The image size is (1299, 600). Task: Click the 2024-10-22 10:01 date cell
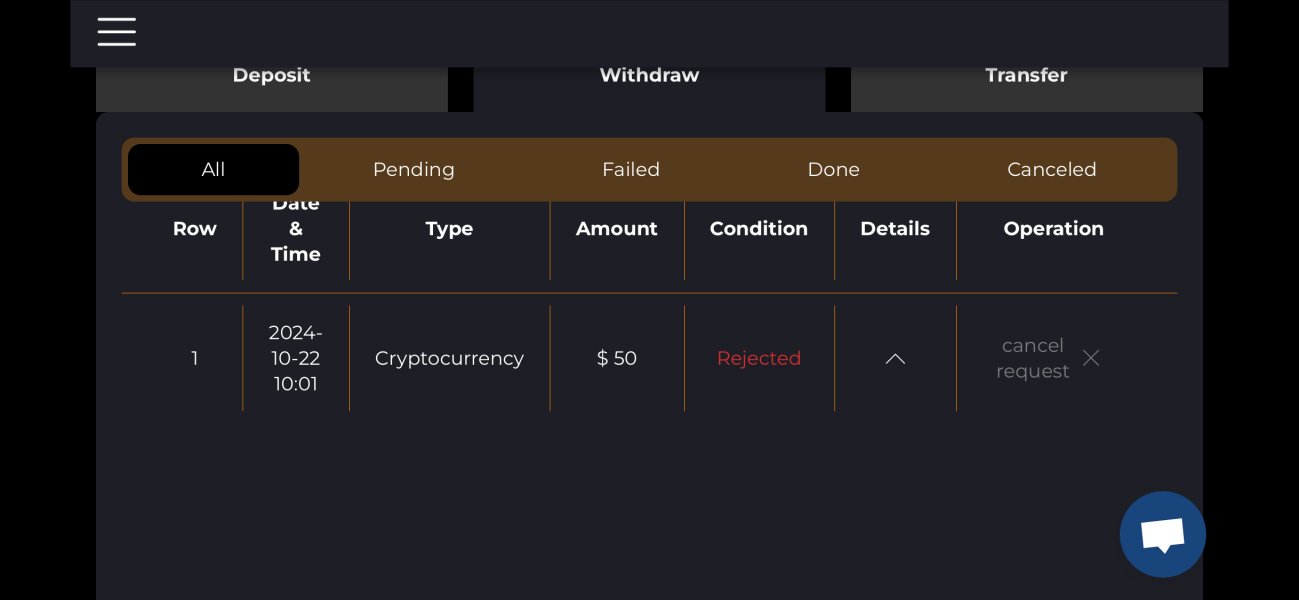coord(296,358)
